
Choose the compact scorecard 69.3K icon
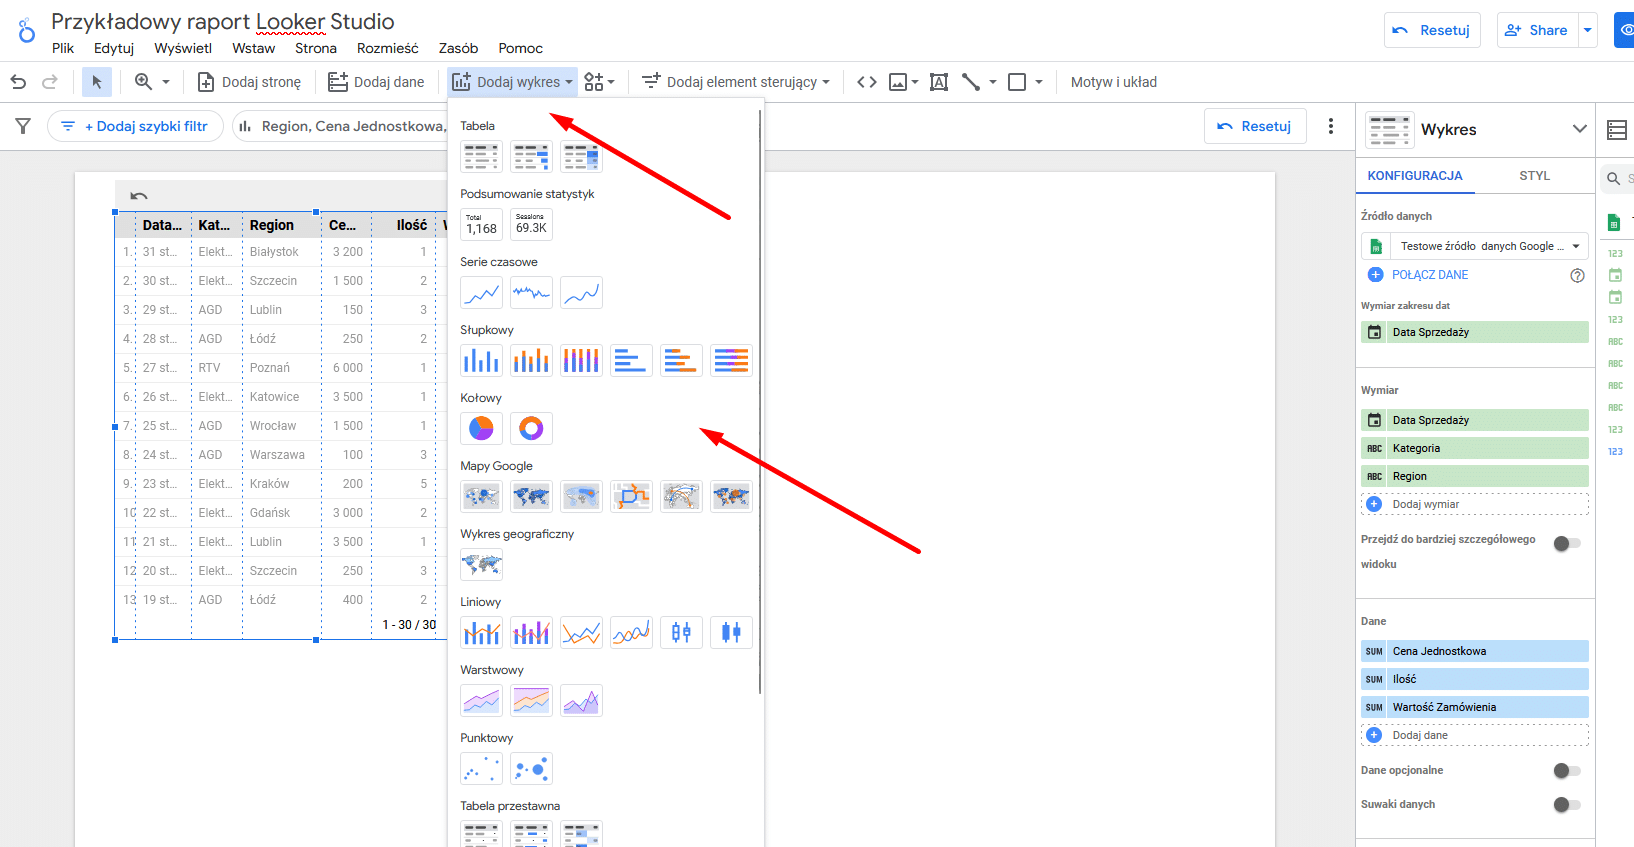point(531,224)
